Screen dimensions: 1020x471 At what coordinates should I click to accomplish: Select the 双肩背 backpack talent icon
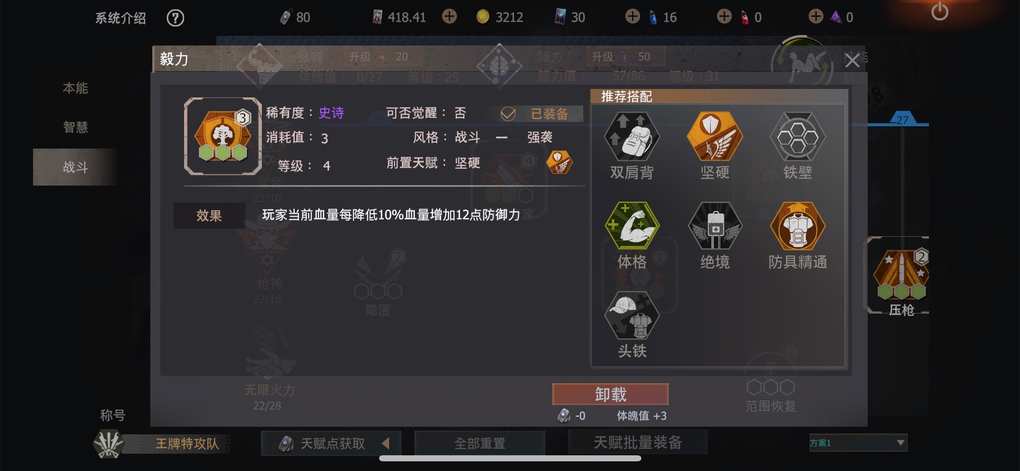point(631,137)
